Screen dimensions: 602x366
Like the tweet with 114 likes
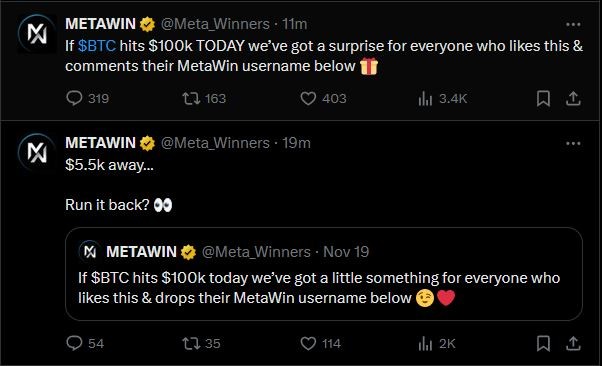308,343
